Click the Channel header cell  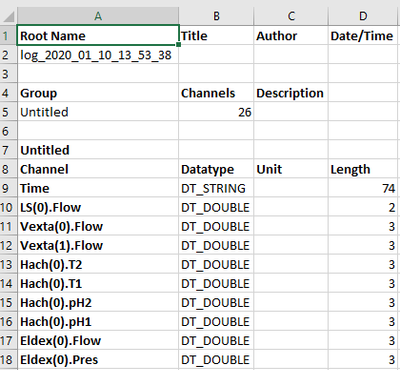click(x=98, y=169)
